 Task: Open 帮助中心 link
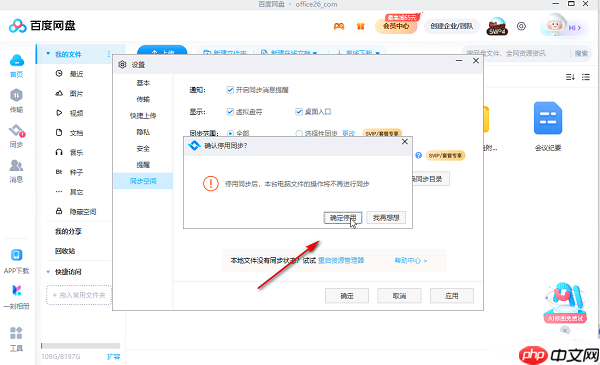coord(411,261)
